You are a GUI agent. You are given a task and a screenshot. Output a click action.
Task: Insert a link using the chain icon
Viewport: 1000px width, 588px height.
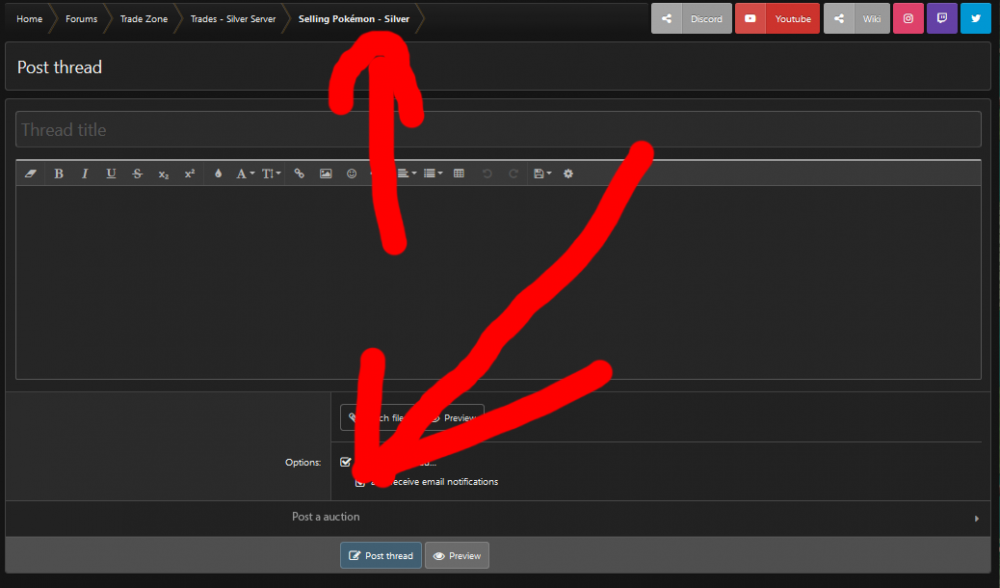(299, 174)
